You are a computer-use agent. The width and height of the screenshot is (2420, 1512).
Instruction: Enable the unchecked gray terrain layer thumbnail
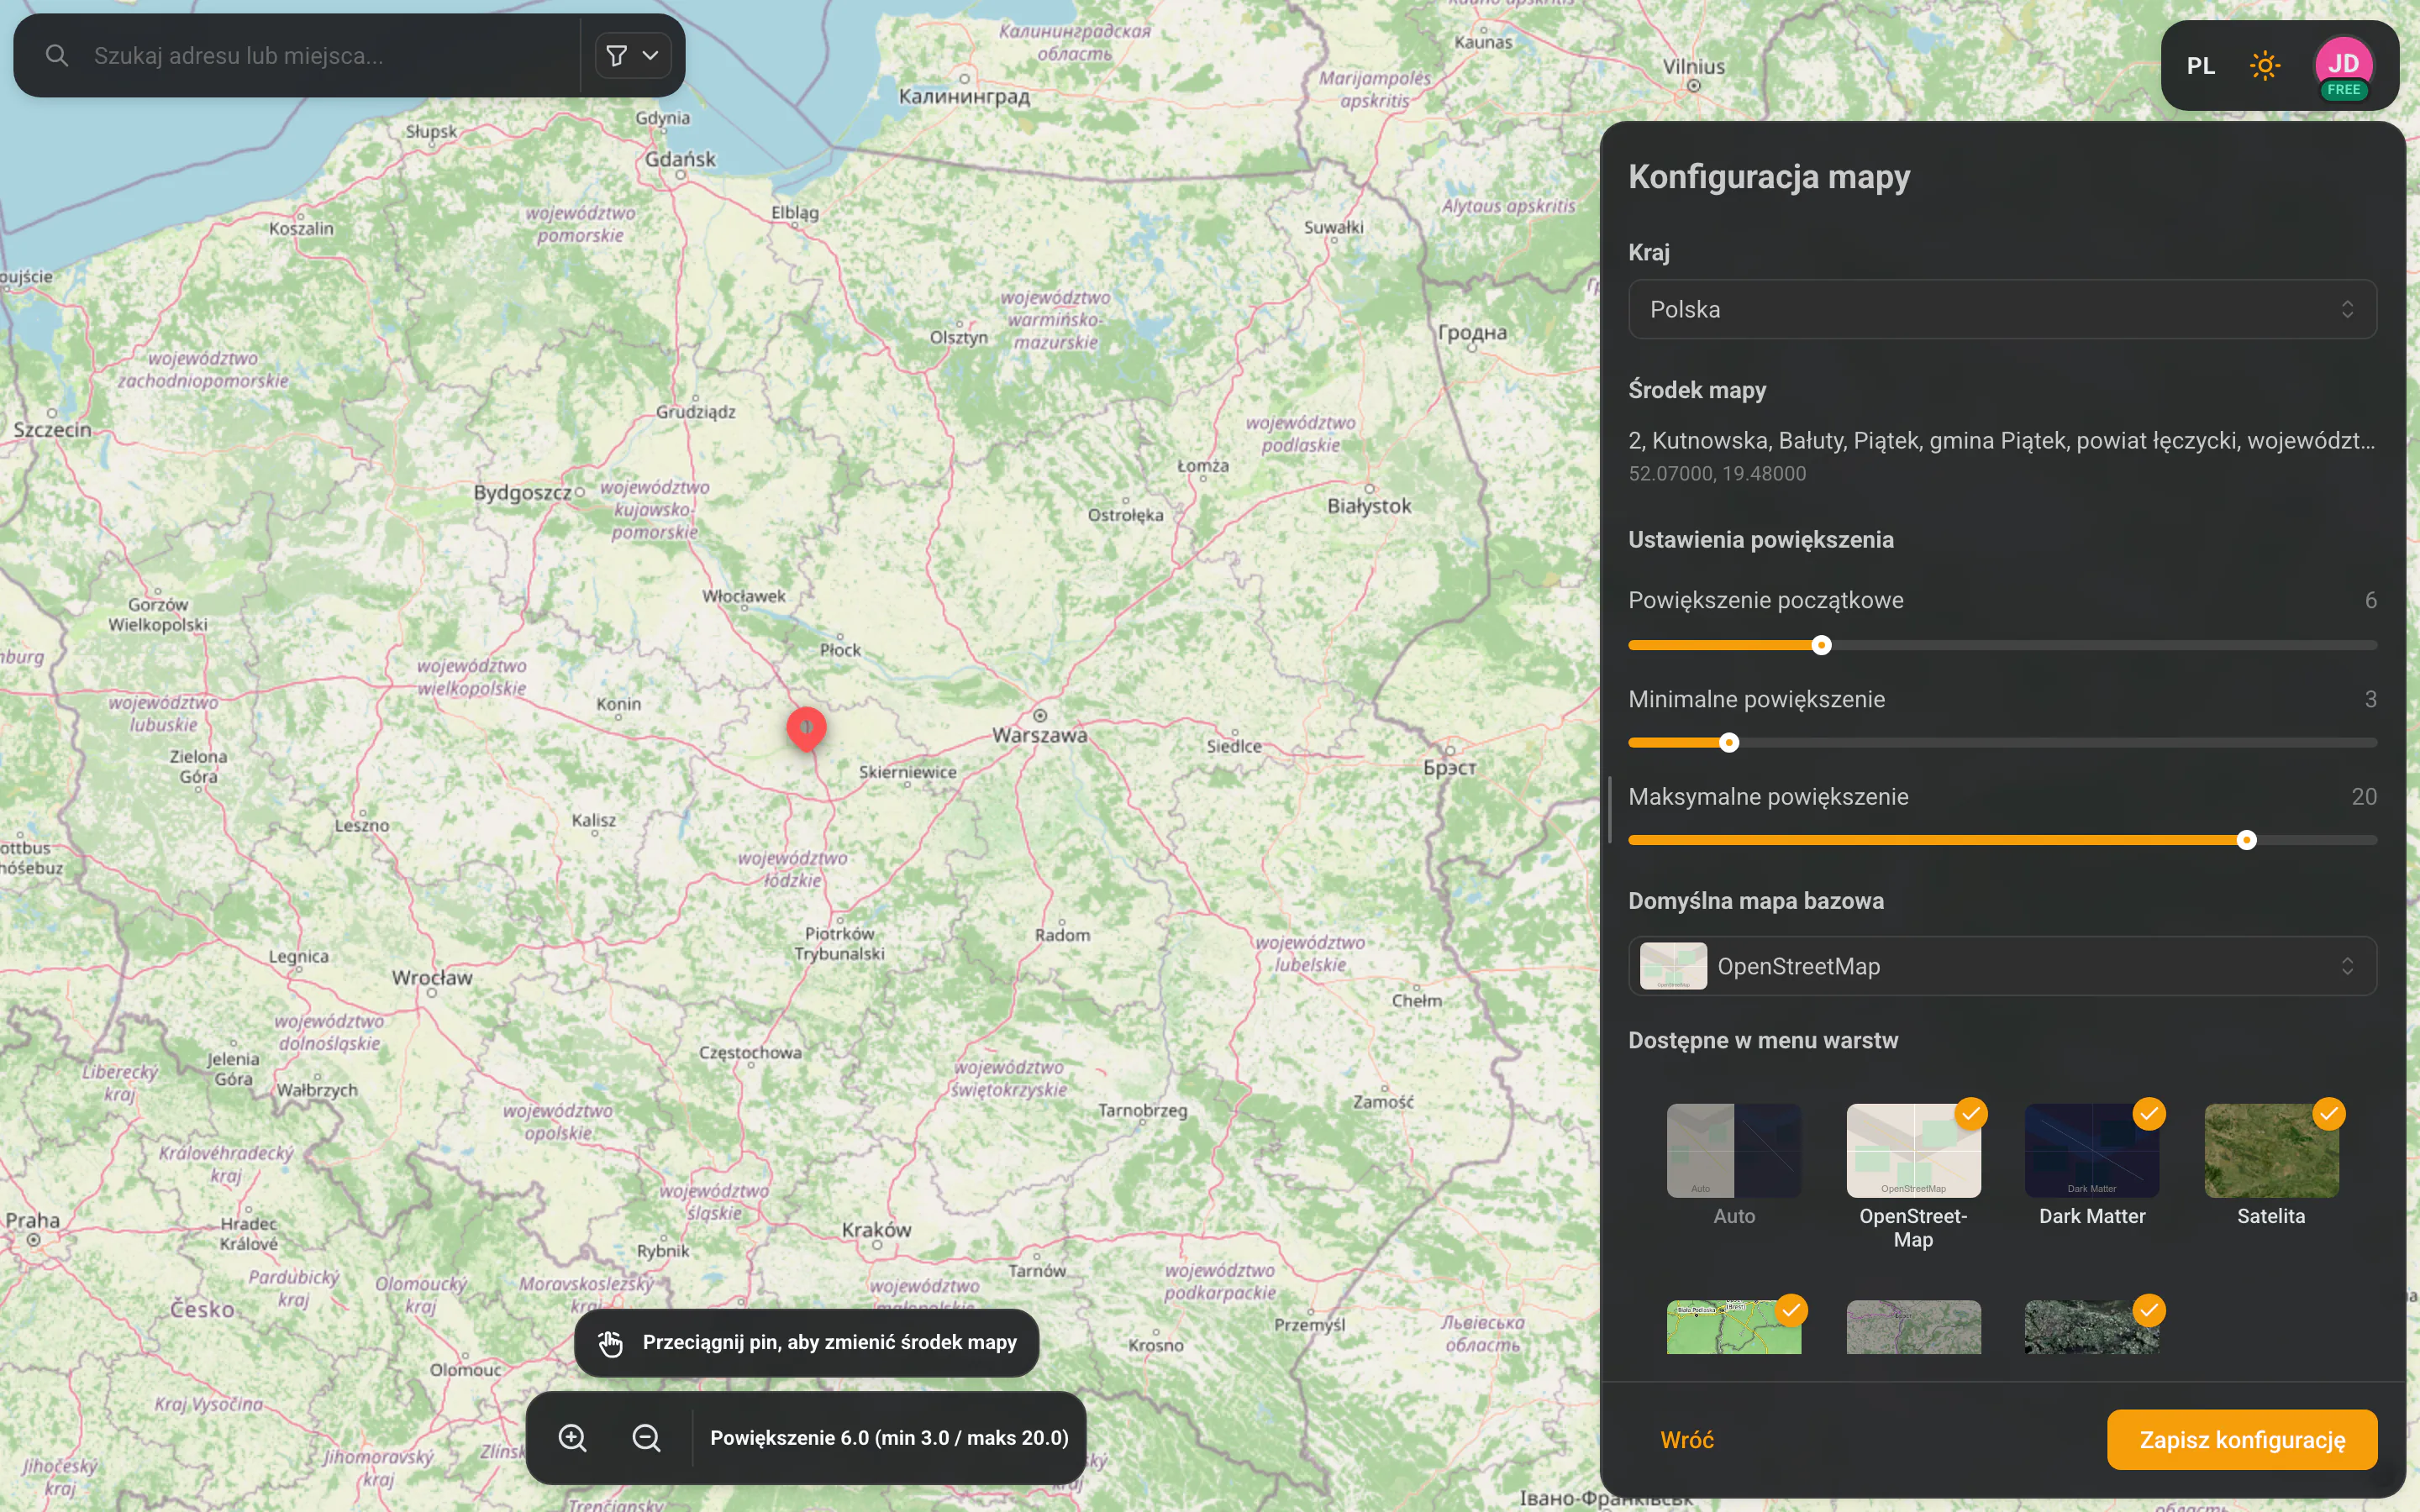point(1913,1328)
